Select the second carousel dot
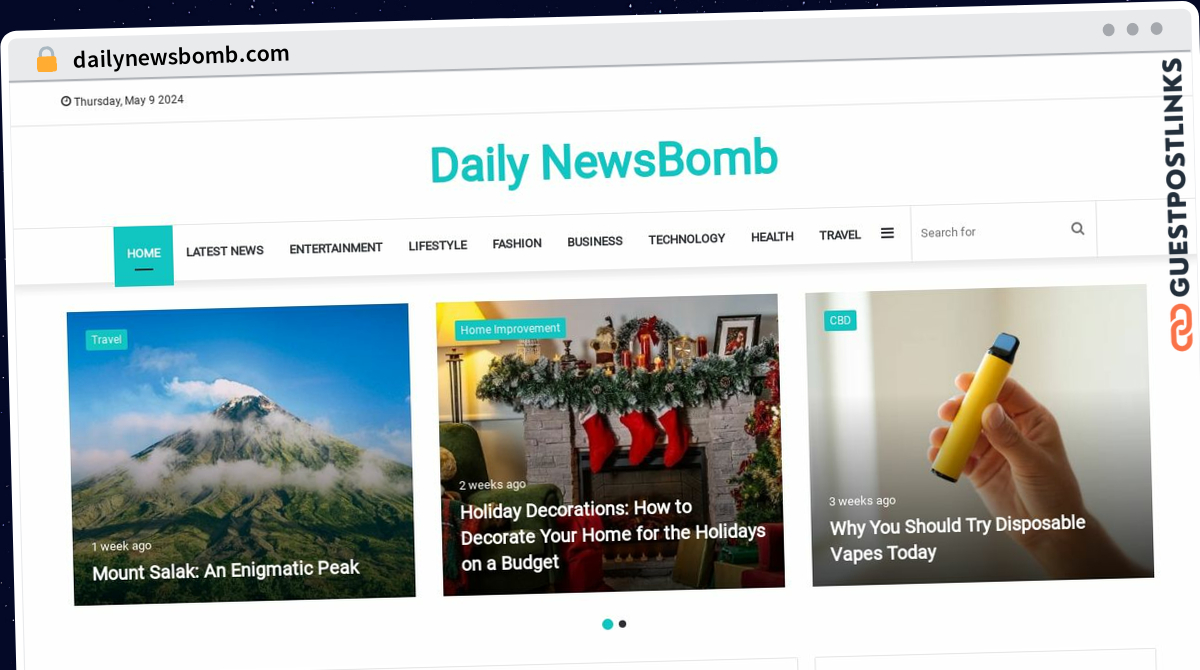 click(x=623, y=624)
